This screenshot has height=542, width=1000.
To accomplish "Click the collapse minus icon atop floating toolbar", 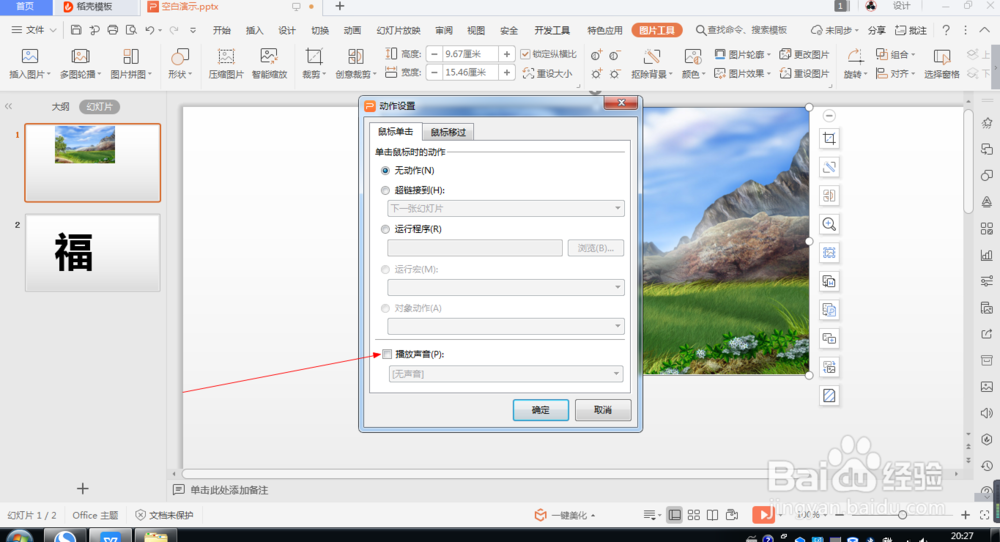I will 829,115.
